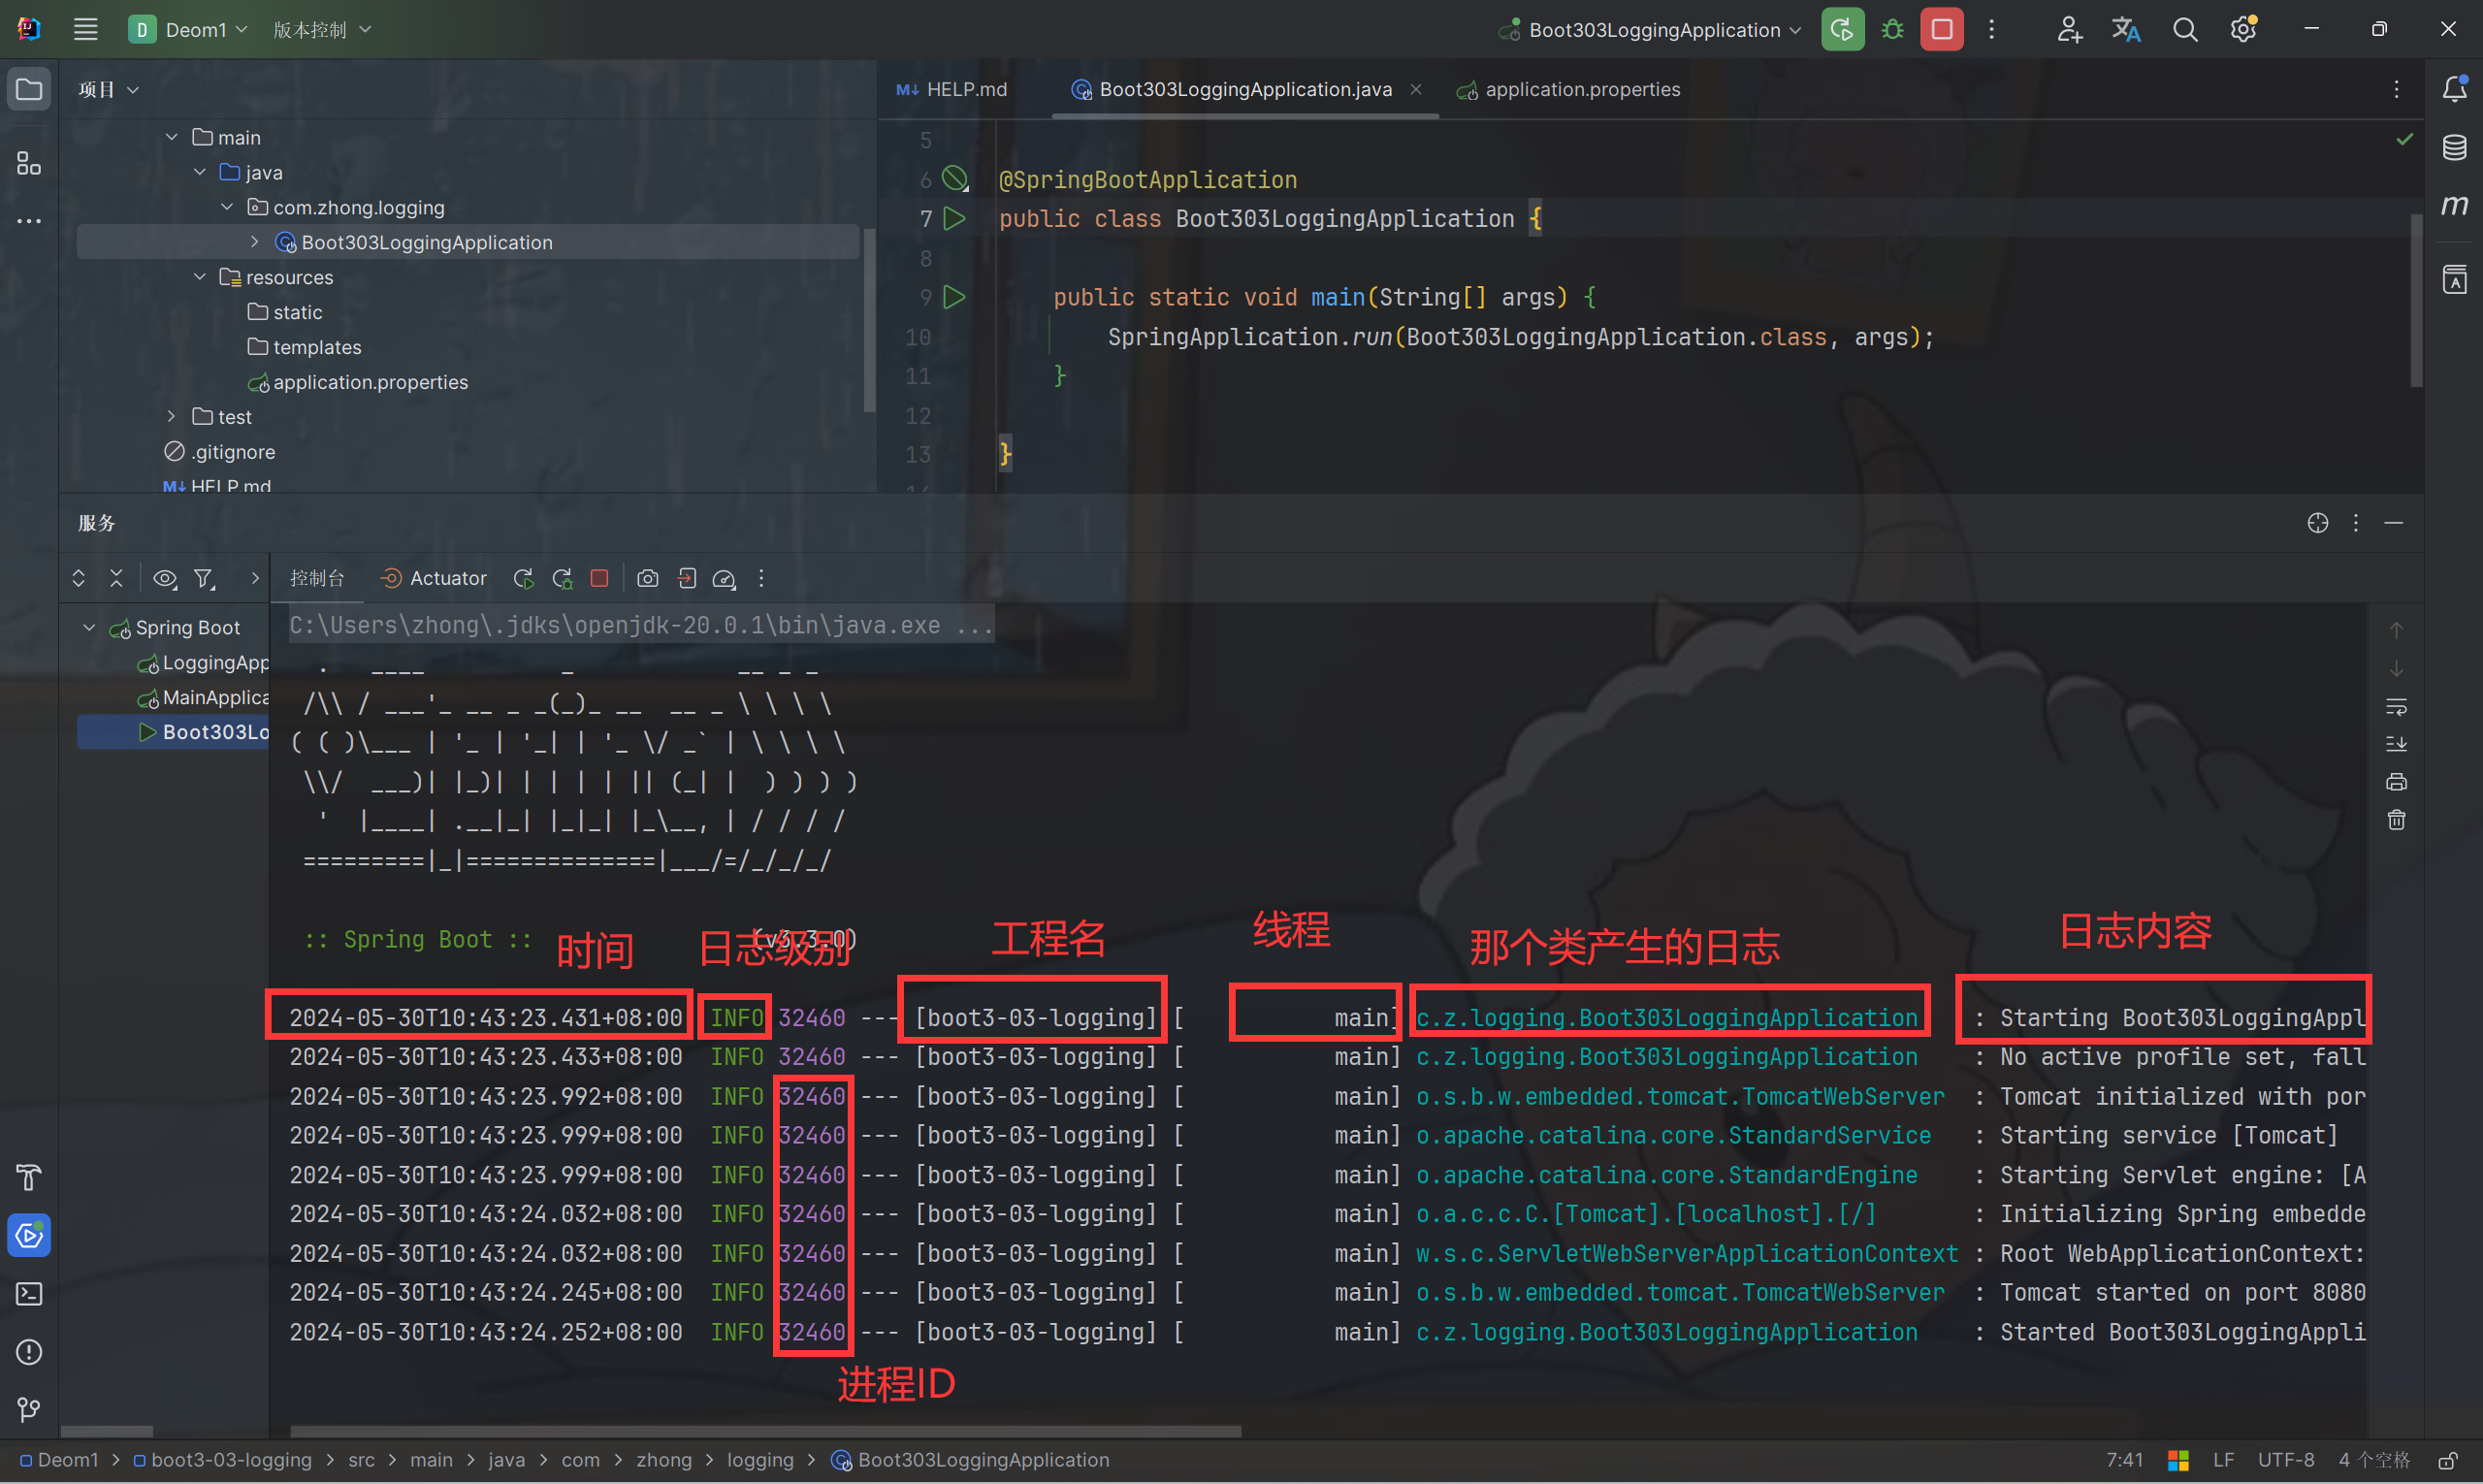Select application.properties in project tree

(357, 382)
